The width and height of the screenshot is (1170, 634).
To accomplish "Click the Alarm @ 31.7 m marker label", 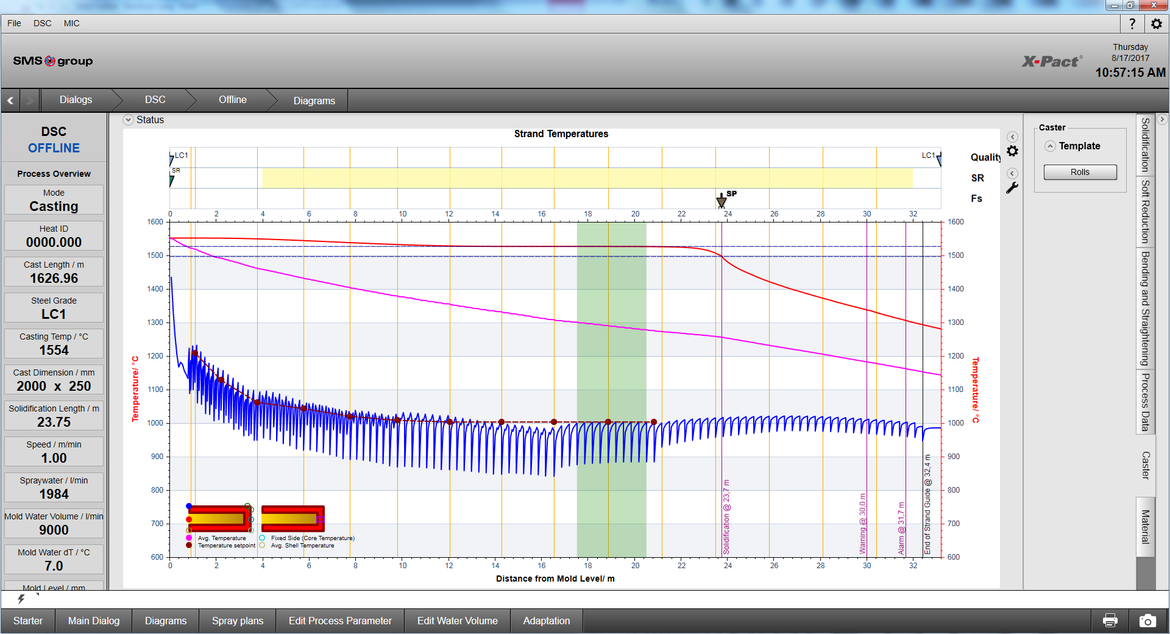I will [x=901, y=527].
